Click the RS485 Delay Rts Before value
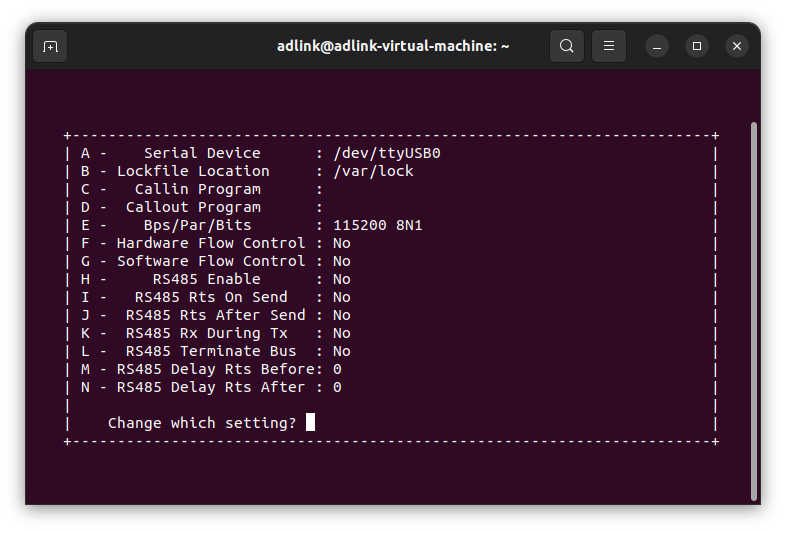Screen dimensions: 786x533 [337, 369]
